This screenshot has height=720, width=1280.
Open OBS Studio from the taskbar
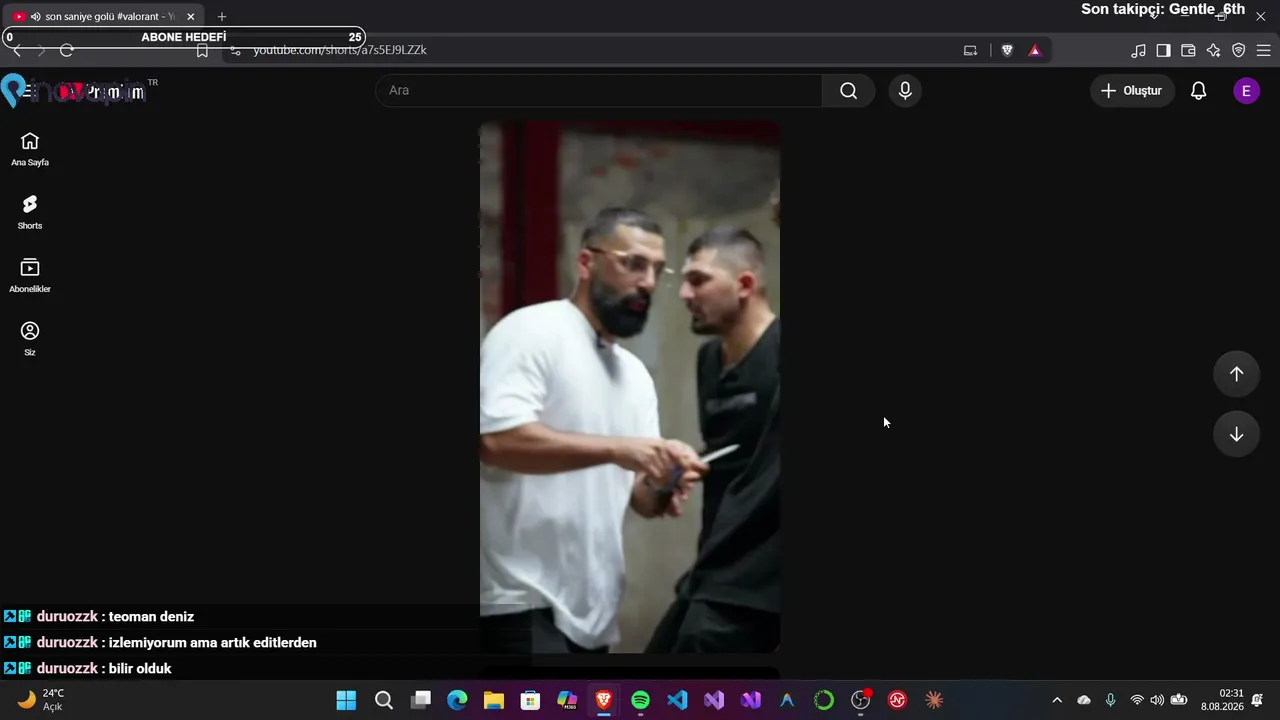[861, 700]
